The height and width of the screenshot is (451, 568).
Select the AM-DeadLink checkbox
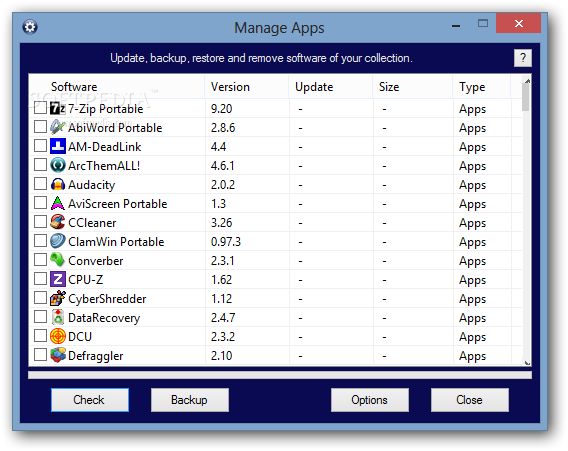coord(40,146)
